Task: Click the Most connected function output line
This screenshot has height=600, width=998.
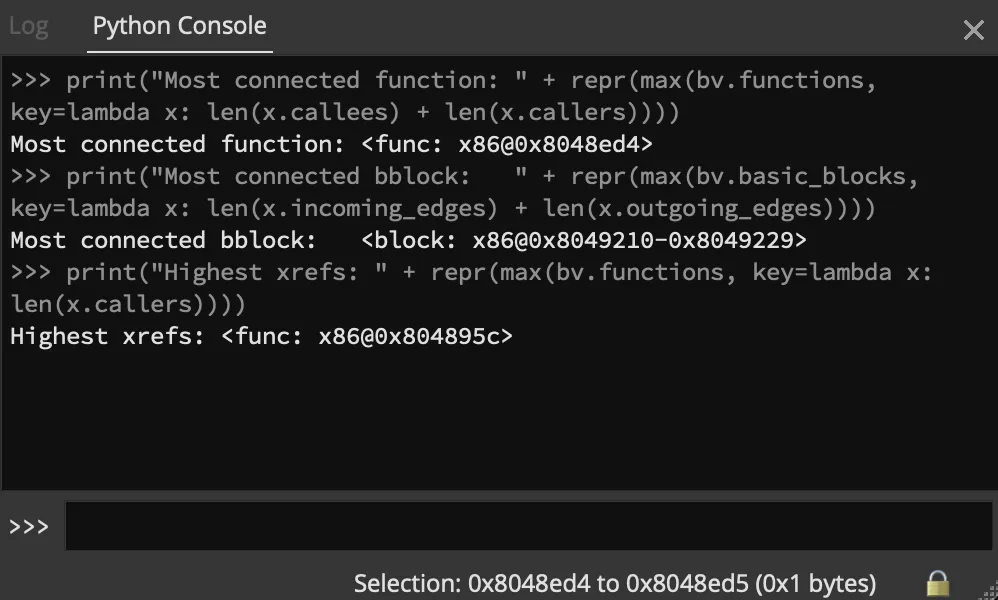Action: (332, 144)
